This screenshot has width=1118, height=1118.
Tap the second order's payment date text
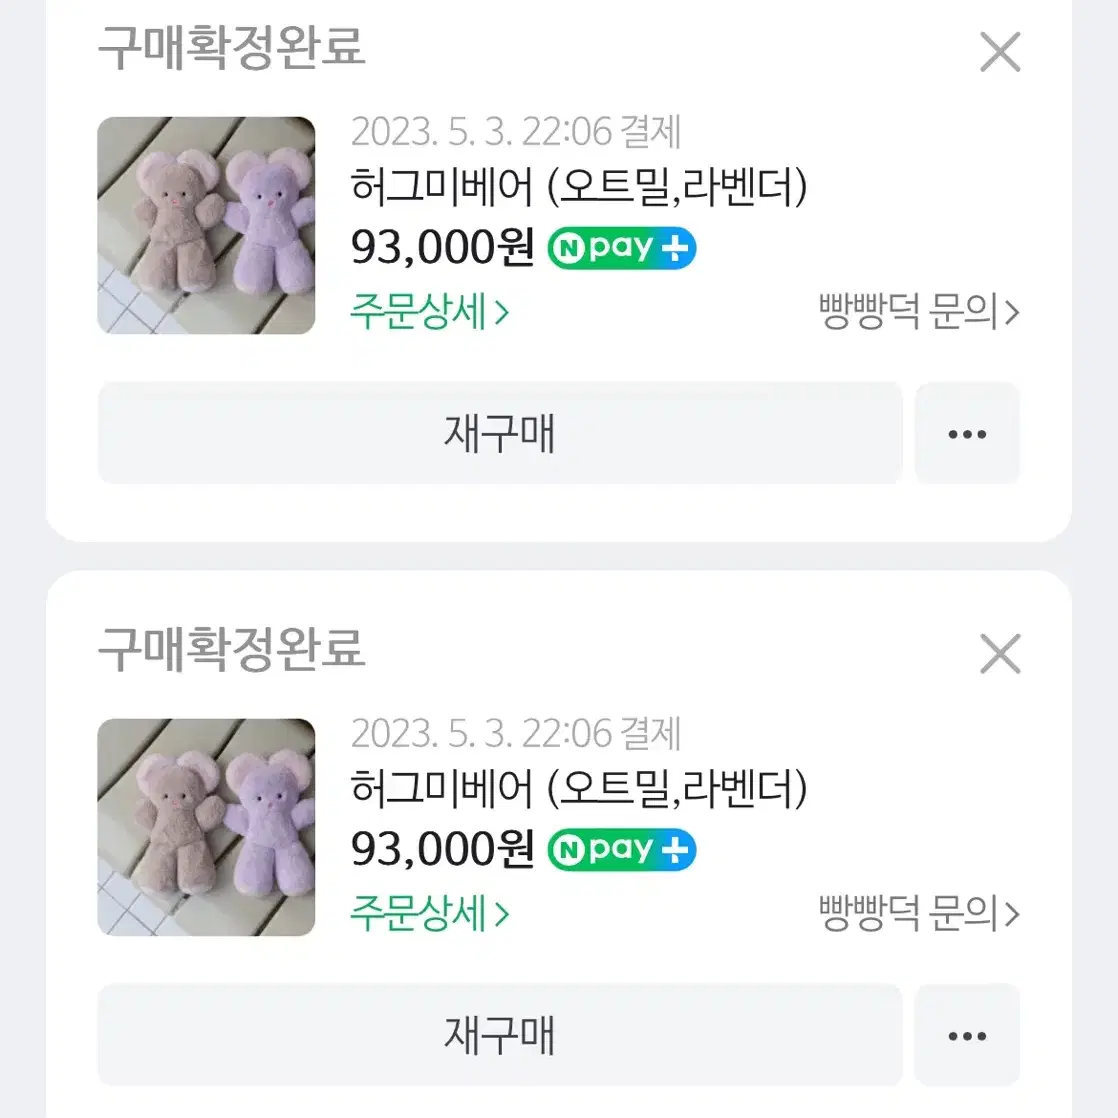tap(516, 734)
